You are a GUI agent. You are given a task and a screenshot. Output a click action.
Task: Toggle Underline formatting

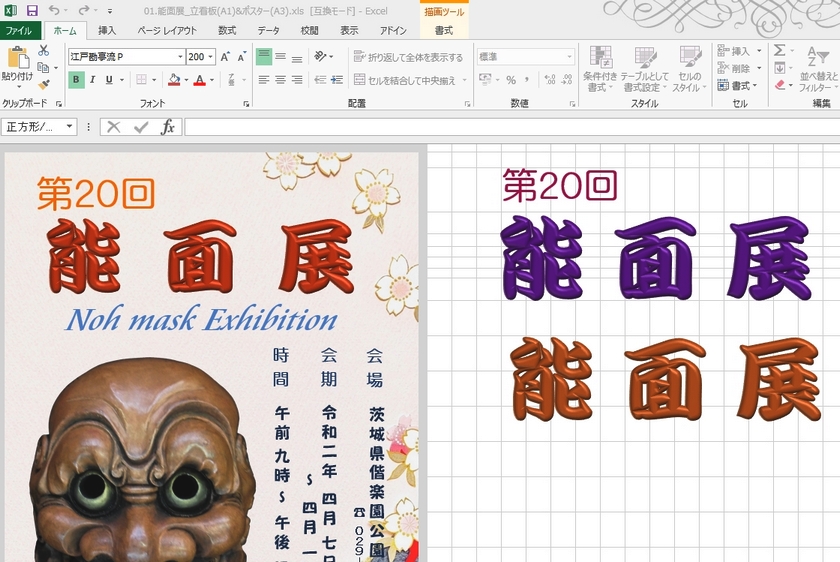pos(109,80)
